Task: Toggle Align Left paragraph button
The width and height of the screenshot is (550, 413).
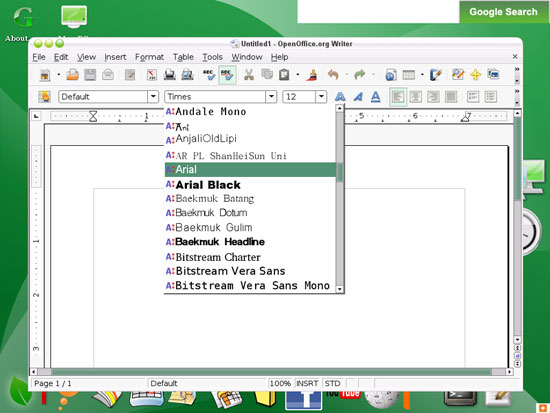Action: point(398,97)
